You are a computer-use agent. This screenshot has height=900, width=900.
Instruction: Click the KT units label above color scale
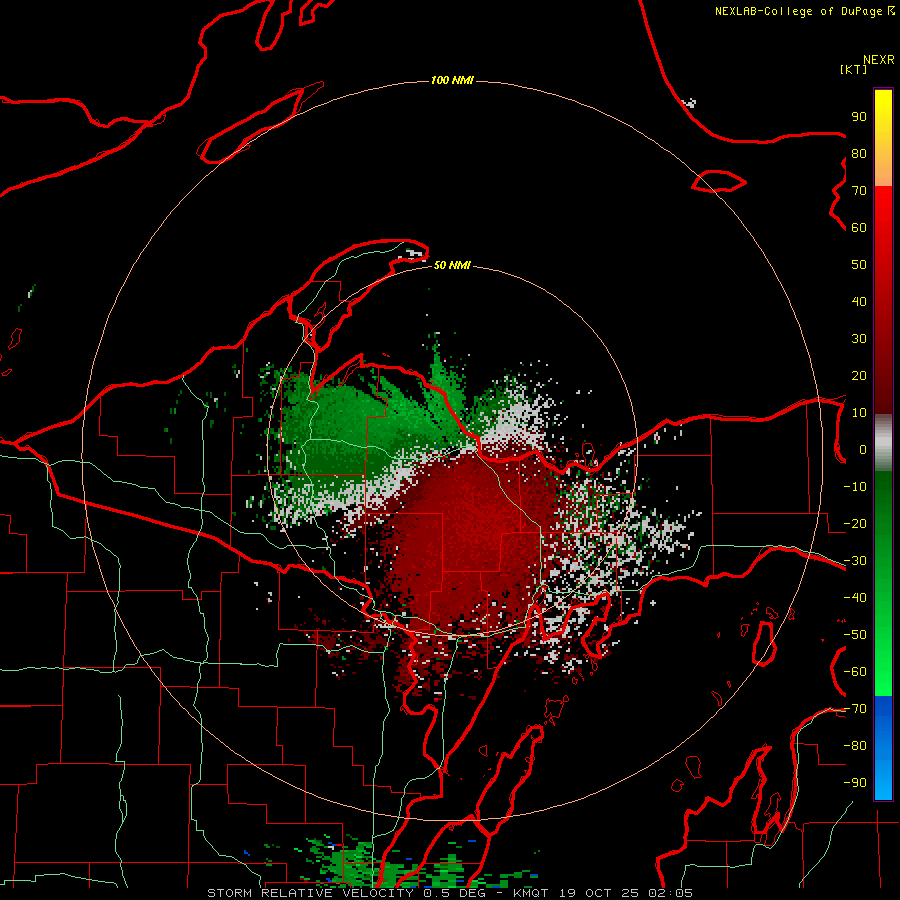tap(854, 69)
